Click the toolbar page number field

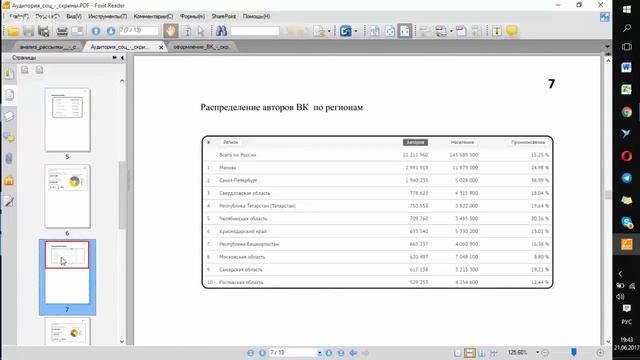pos(139,31)
